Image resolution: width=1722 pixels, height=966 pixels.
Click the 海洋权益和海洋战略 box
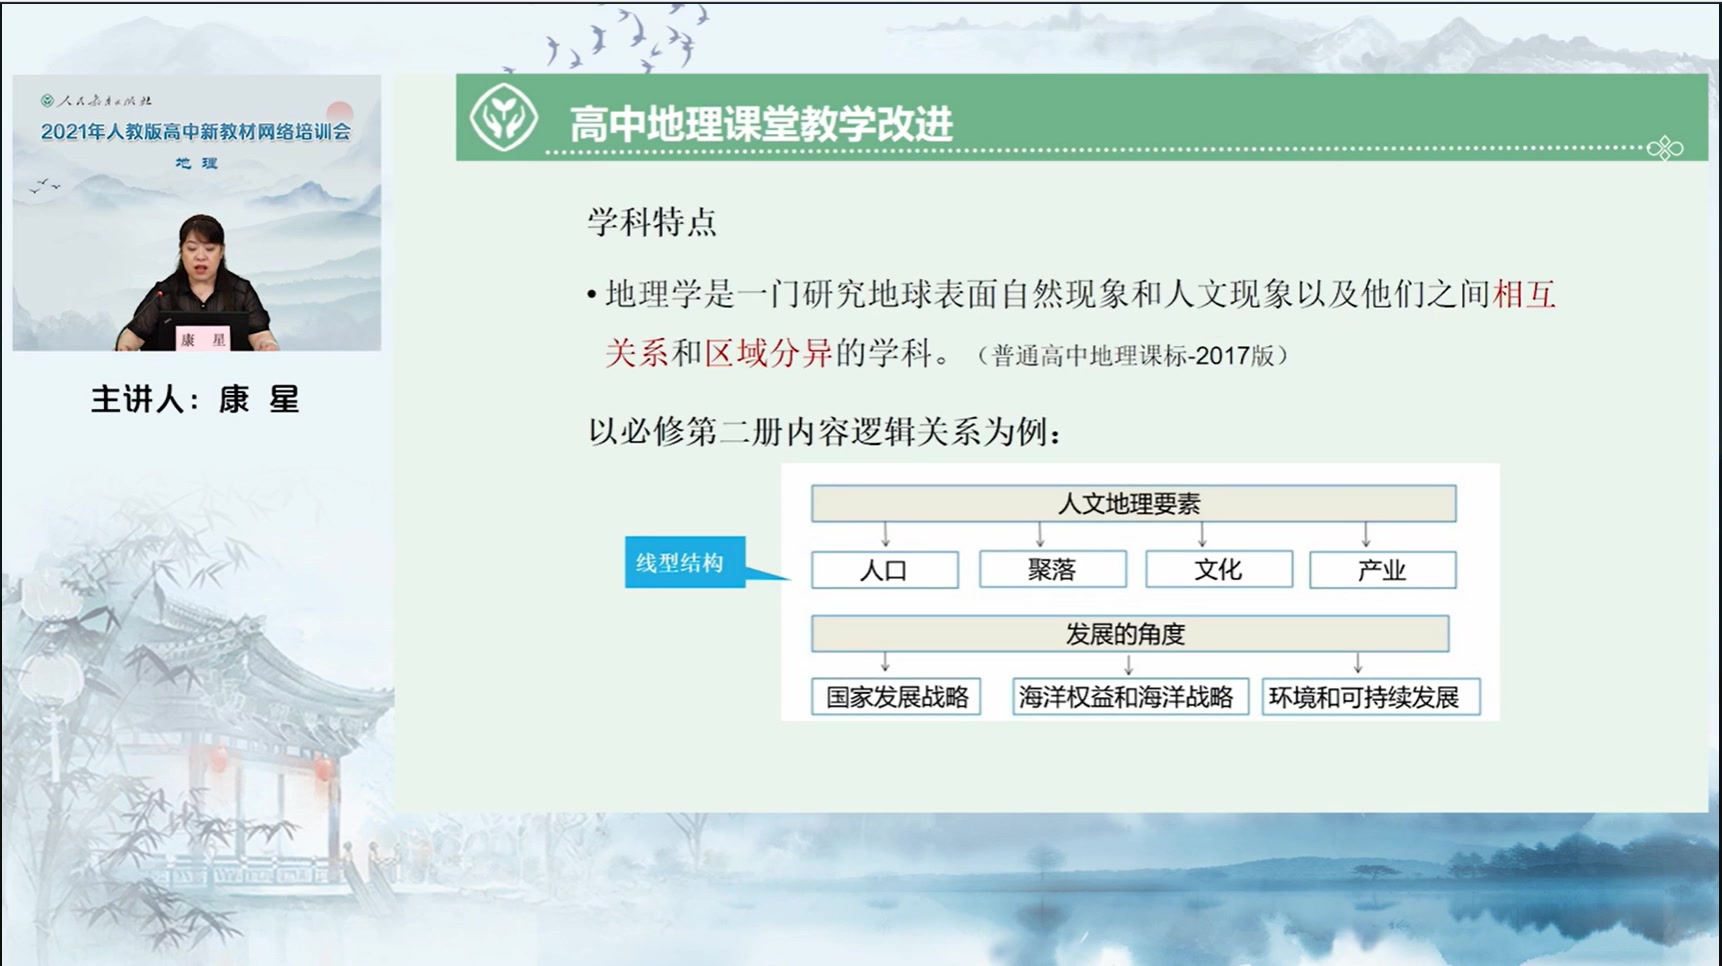point(1129,695)
